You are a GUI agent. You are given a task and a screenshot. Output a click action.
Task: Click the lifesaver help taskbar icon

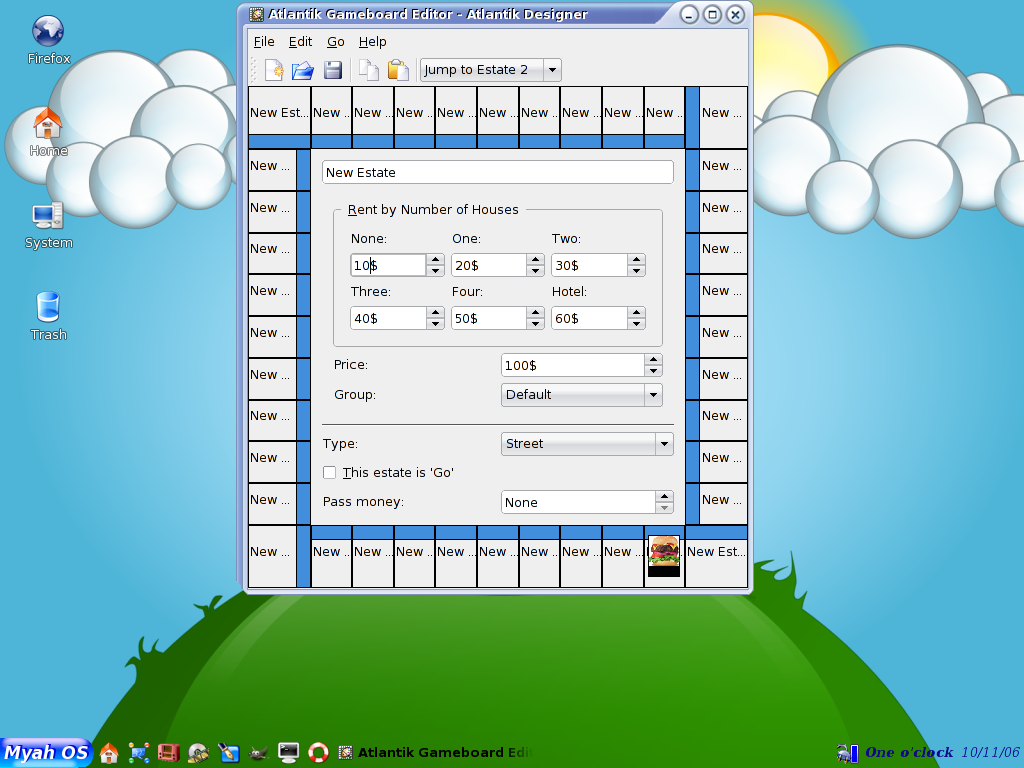(318, 753)
